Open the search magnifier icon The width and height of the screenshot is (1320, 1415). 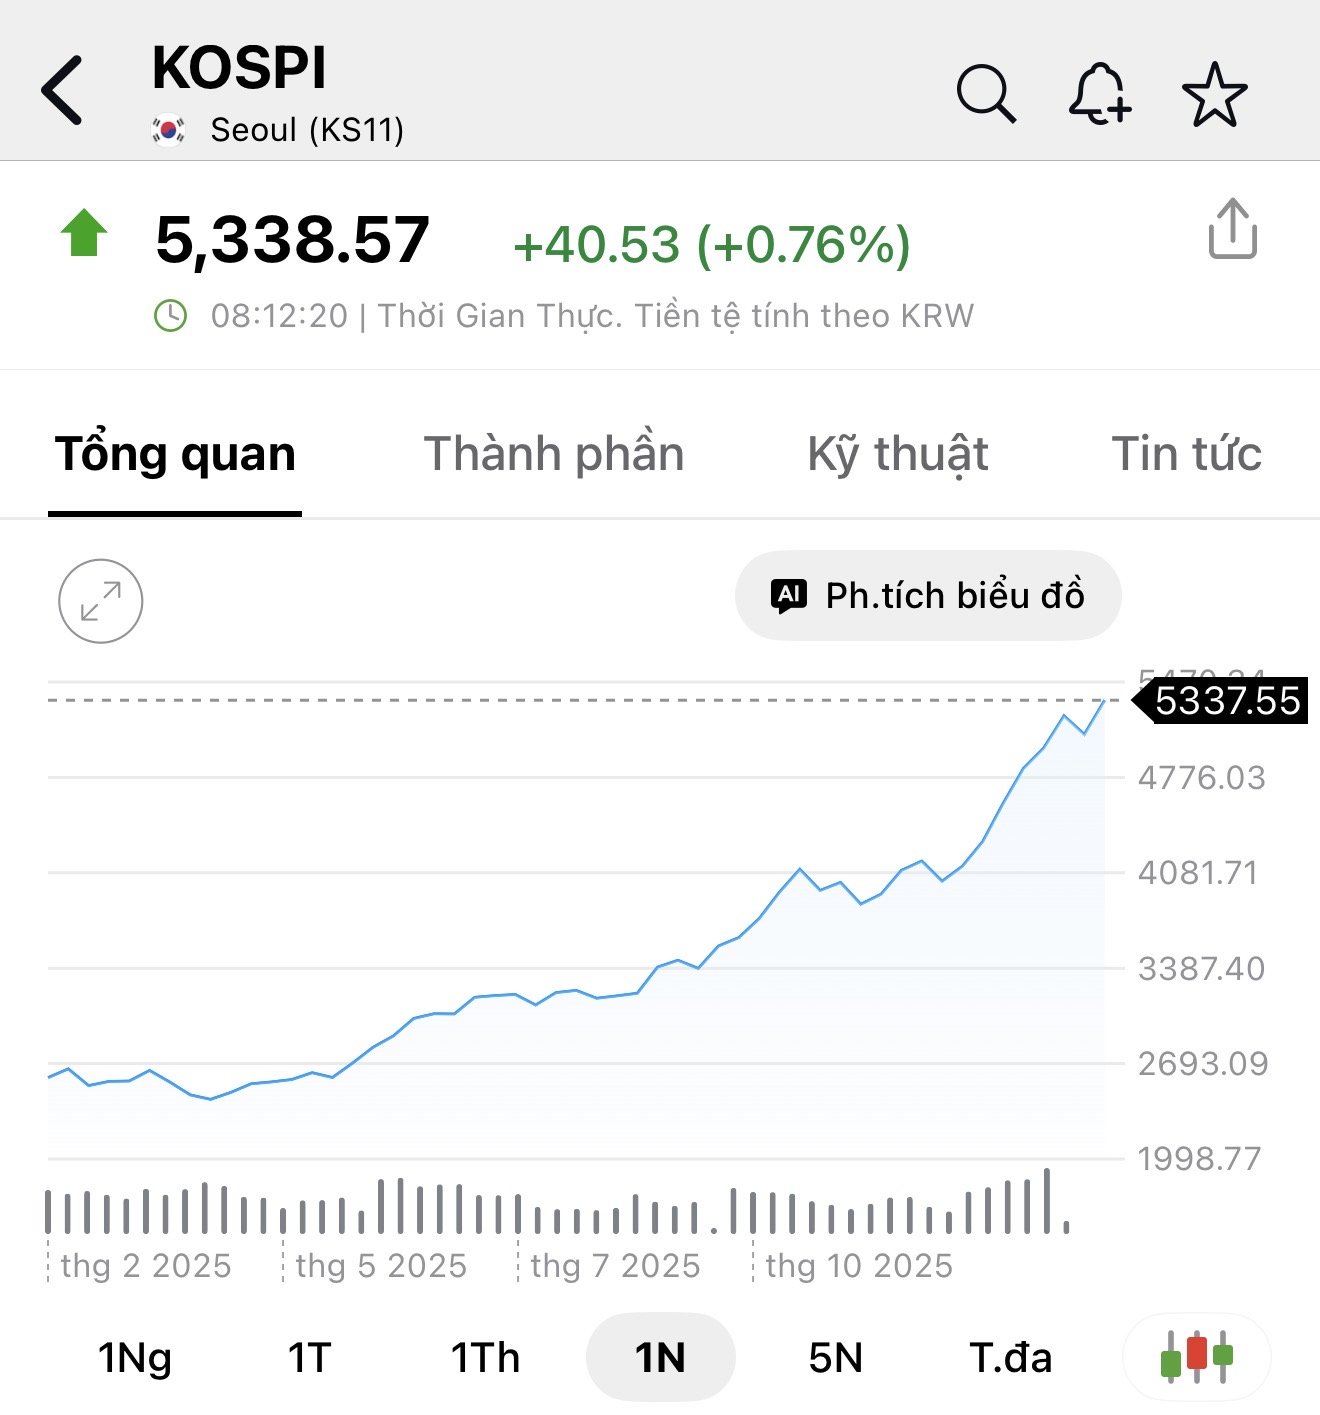point(985,94)
